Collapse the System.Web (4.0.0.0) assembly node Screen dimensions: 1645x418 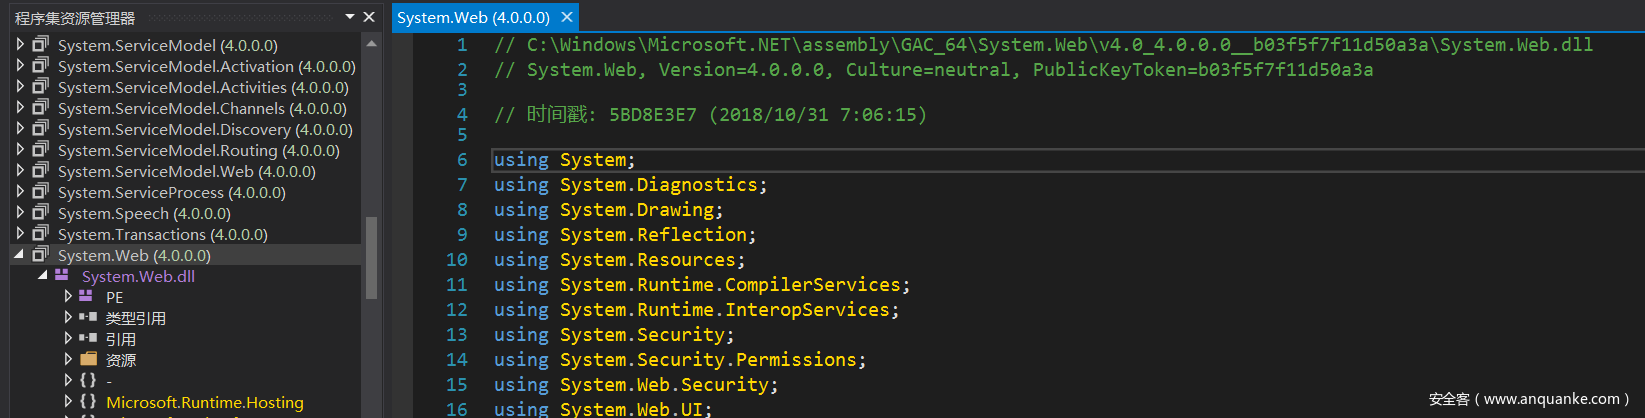coord(19,255)
